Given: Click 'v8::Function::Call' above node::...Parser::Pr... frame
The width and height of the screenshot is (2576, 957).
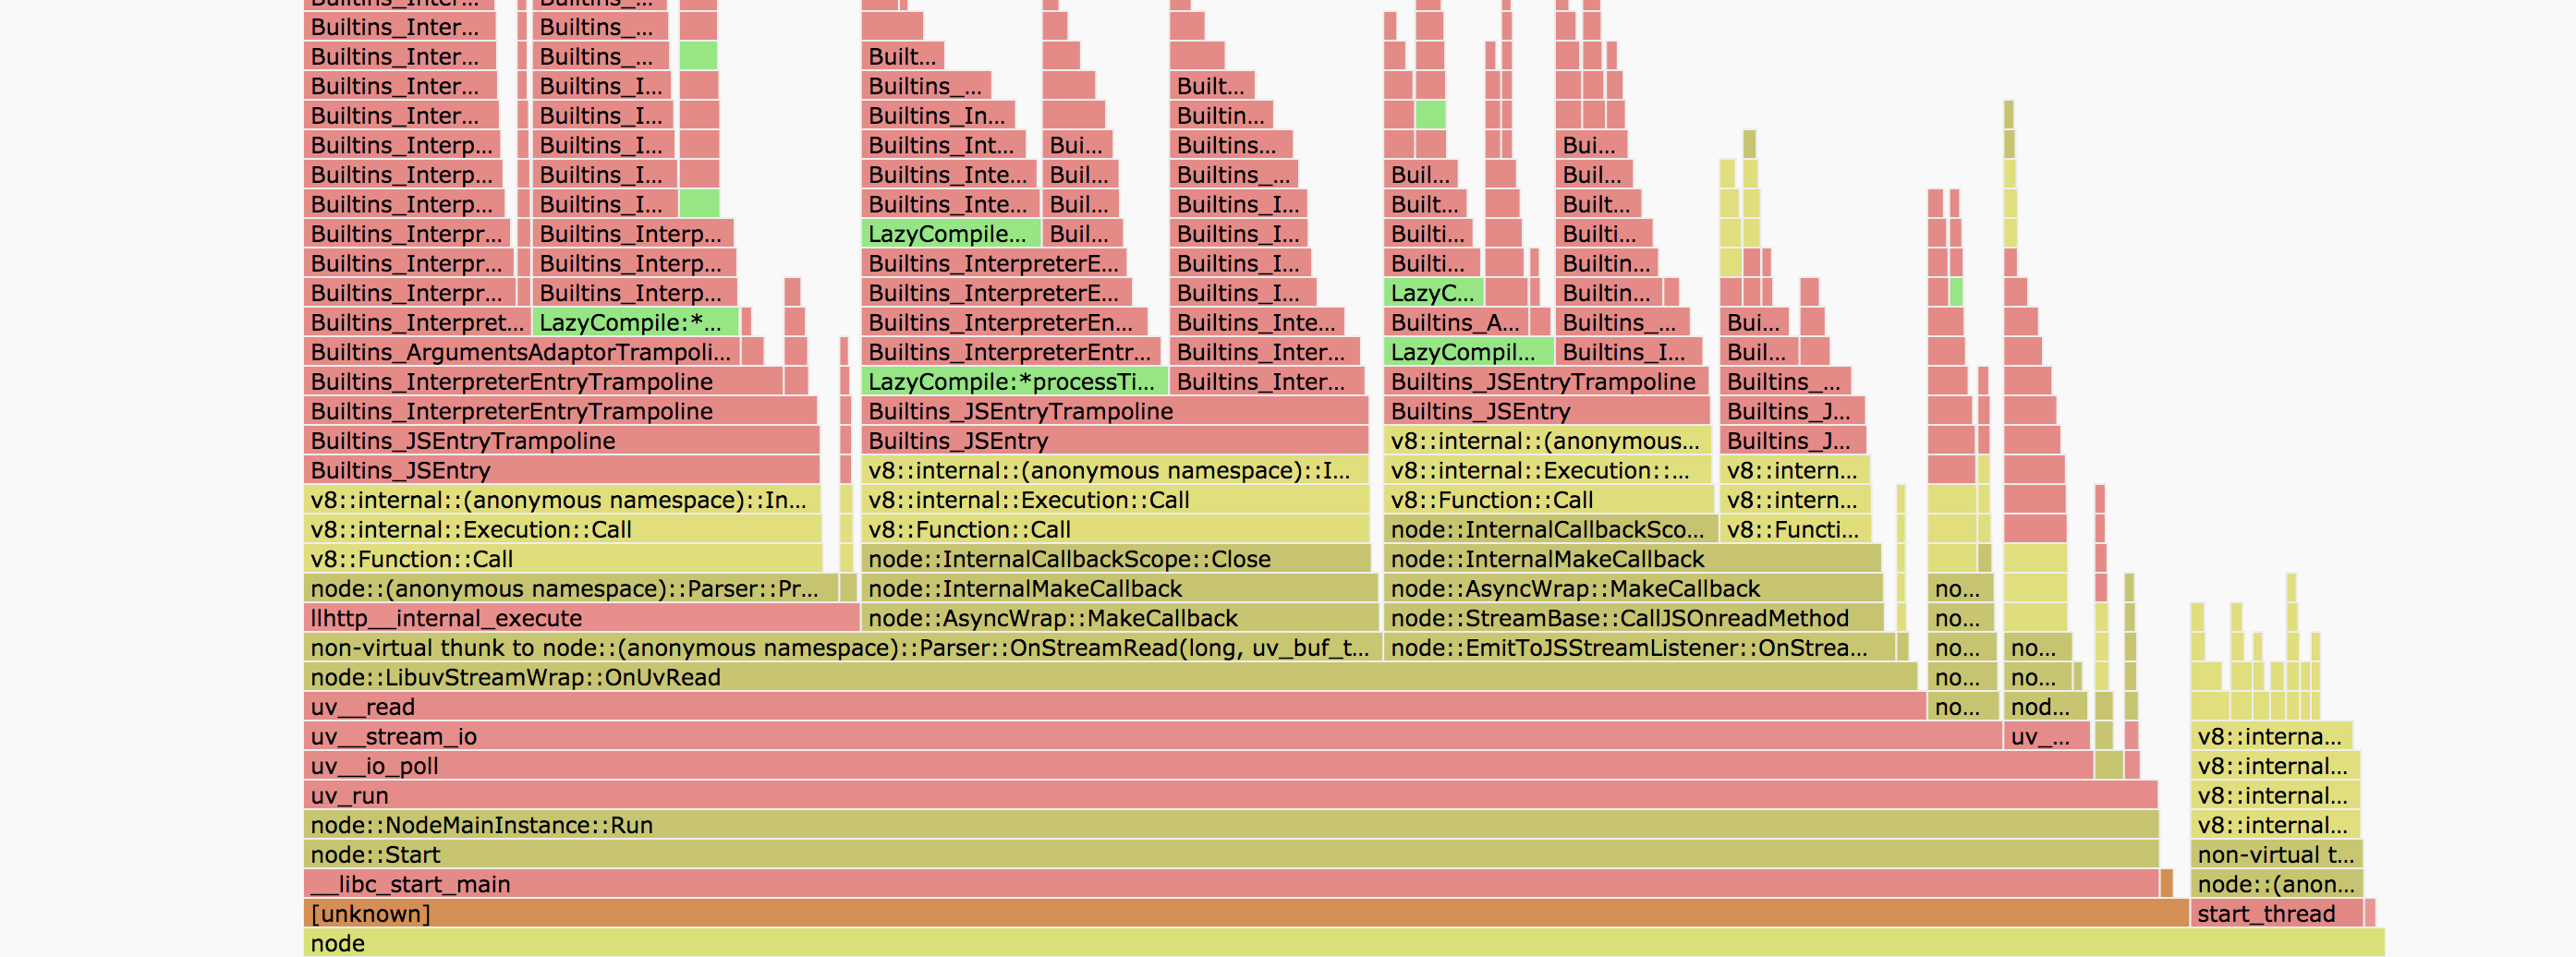Looking at the screenshot, I should point(562,559).
